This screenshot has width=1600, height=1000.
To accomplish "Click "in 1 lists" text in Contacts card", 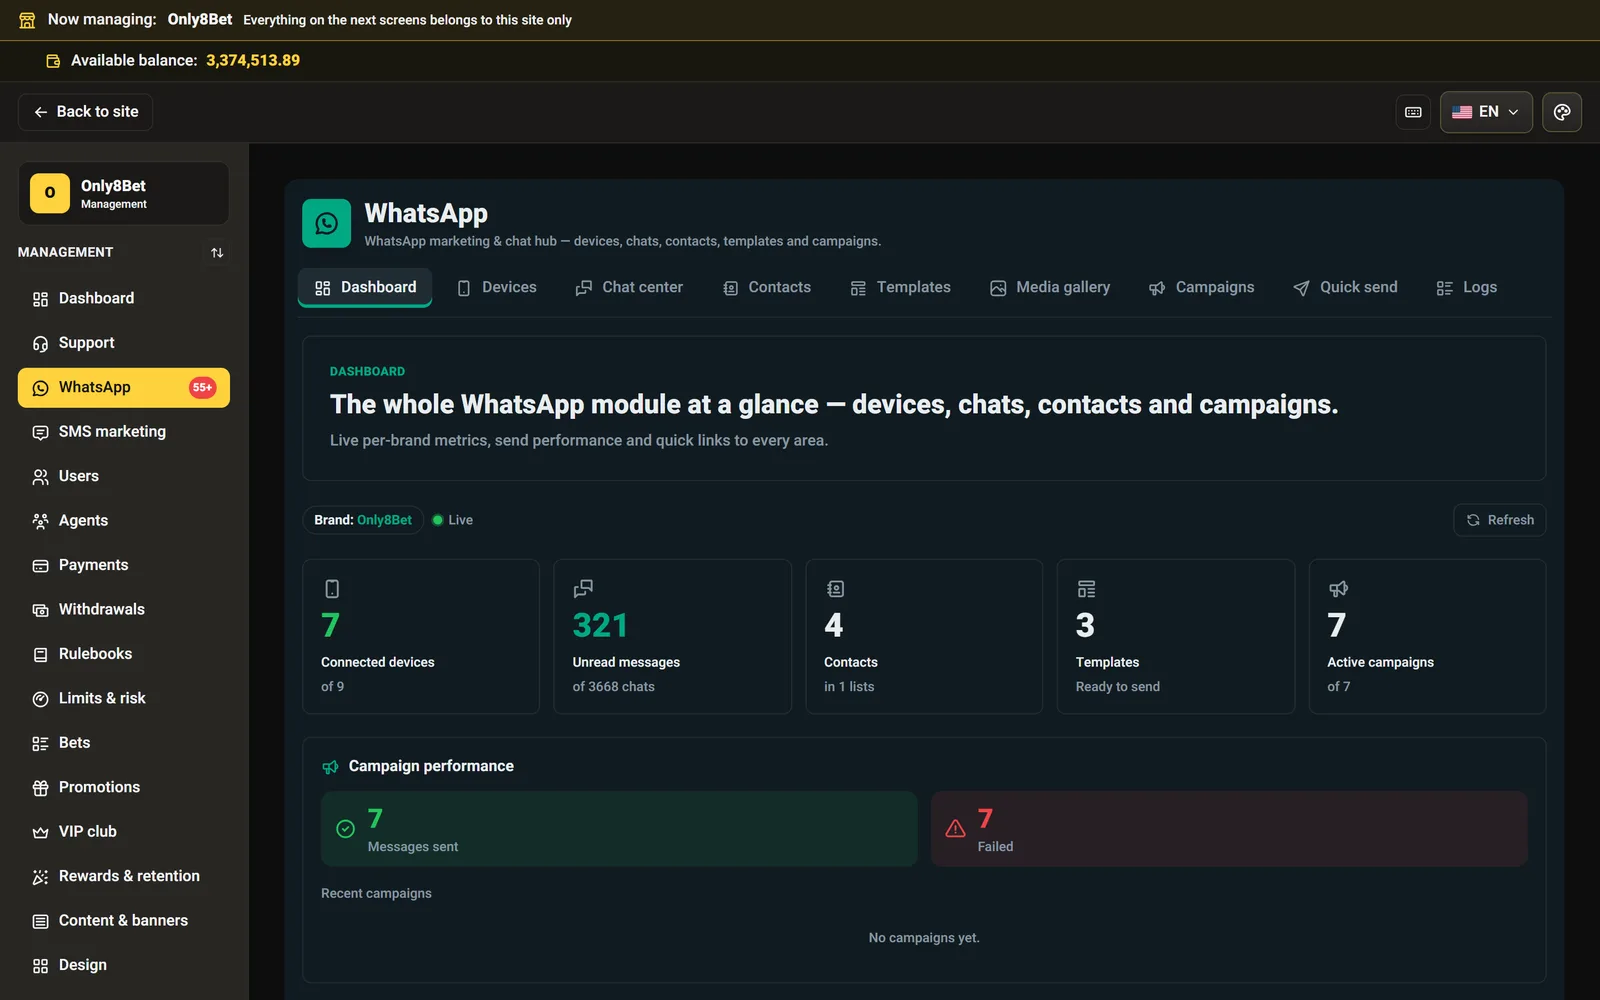I will 849,687.
